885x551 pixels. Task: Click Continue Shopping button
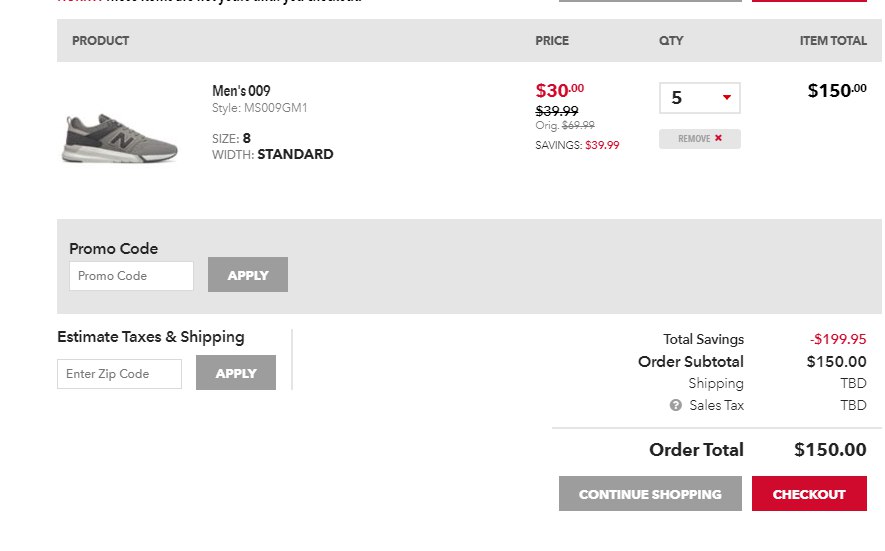coord(650,493)
